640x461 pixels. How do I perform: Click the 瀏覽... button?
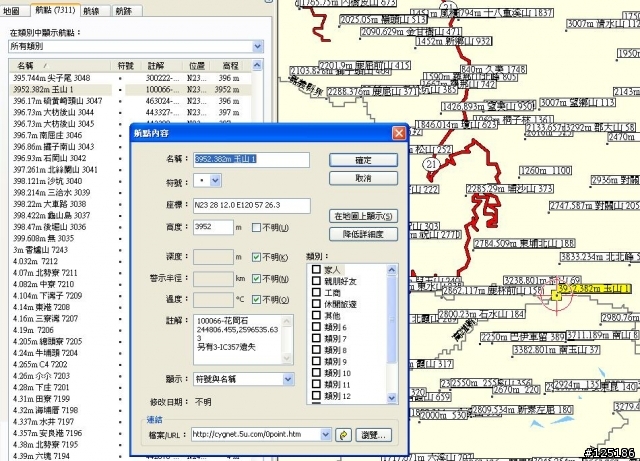coord(373,435)
